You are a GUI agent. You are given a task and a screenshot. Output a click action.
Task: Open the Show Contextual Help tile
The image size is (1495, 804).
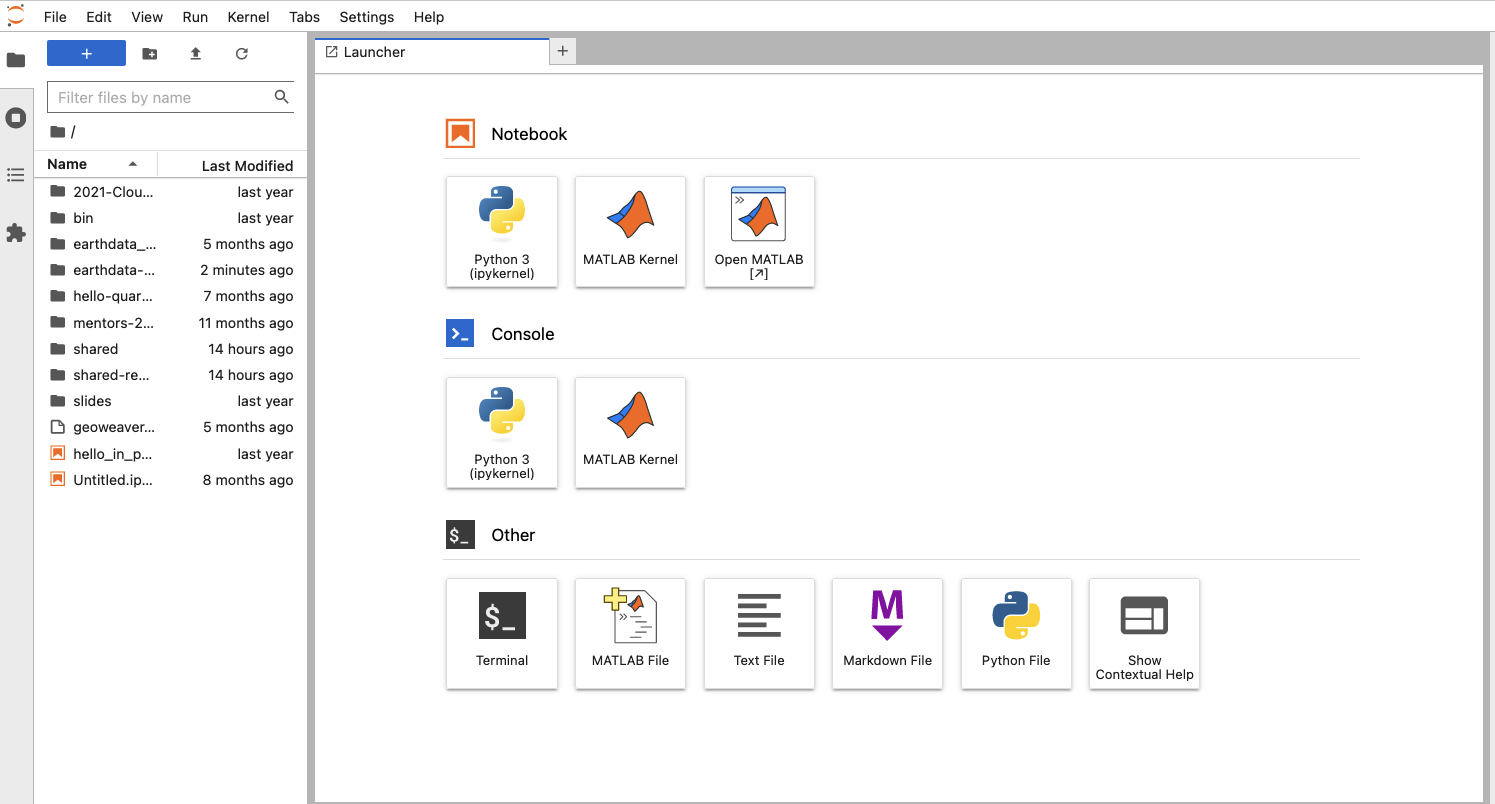[1144, 633]
